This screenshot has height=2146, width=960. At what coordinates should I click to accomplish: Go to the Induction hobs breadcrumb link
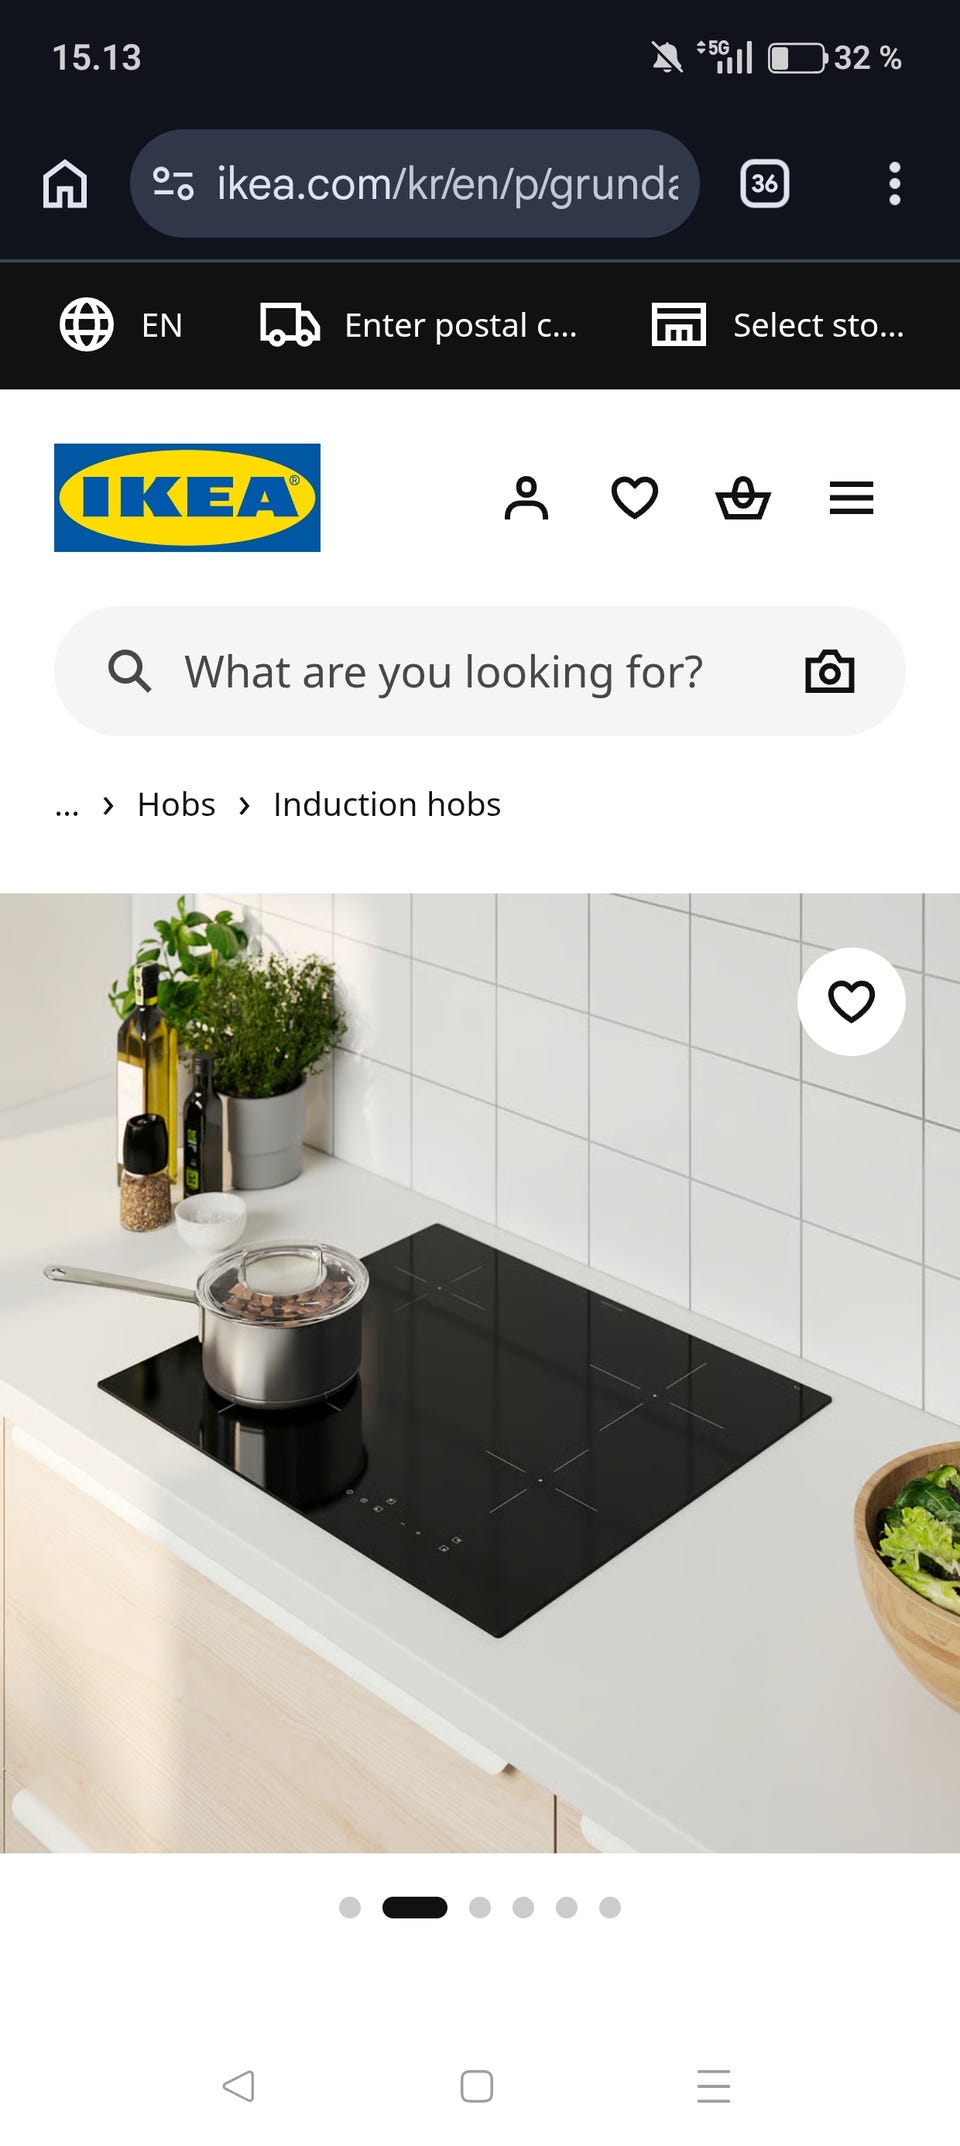pos(387,805)
